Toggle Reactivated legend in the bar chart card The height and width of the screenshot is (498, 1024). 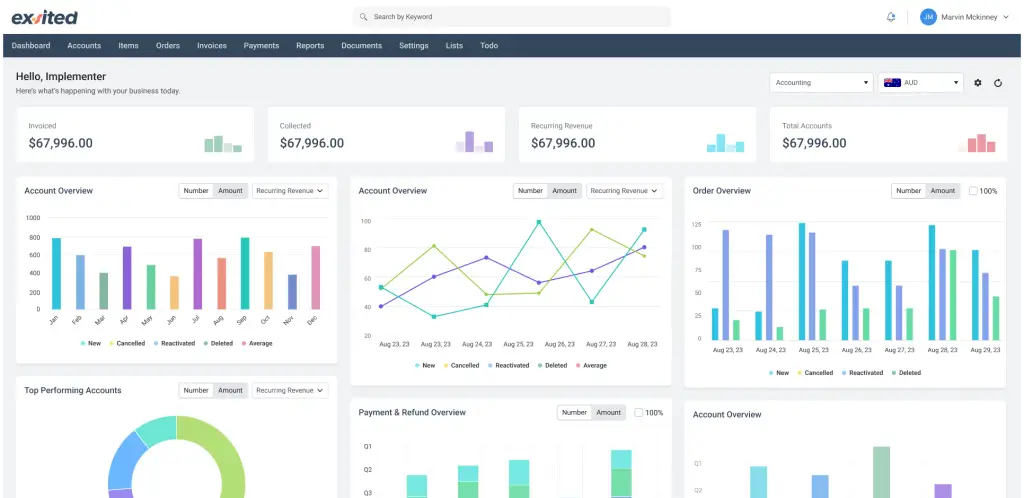tap(174, 343)
